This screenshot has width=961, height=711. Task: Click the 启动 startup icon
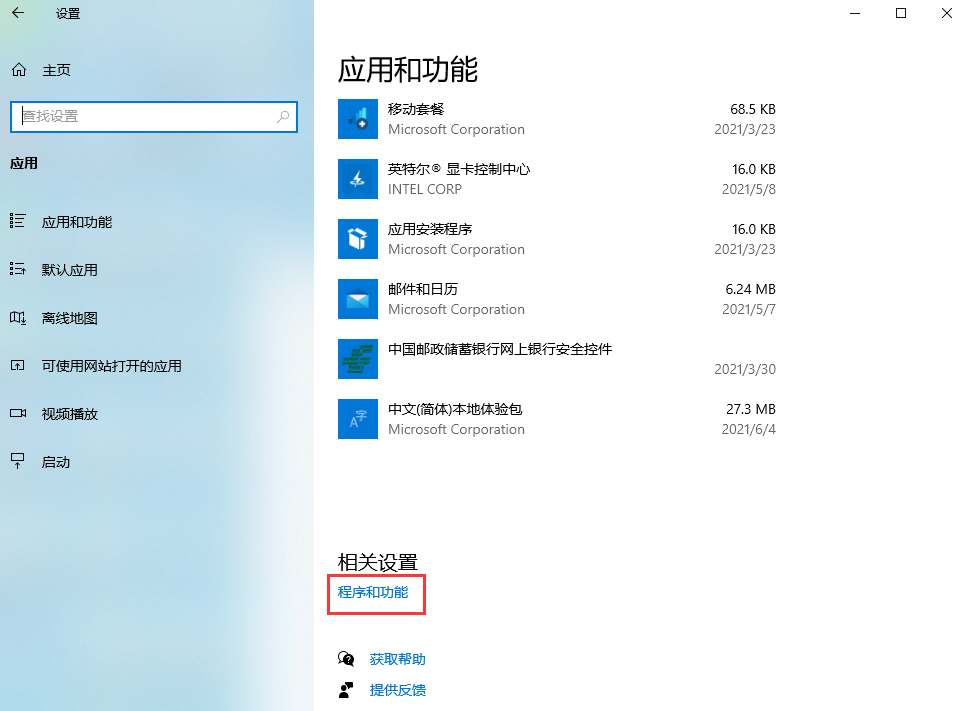click(x=18, y=461)
